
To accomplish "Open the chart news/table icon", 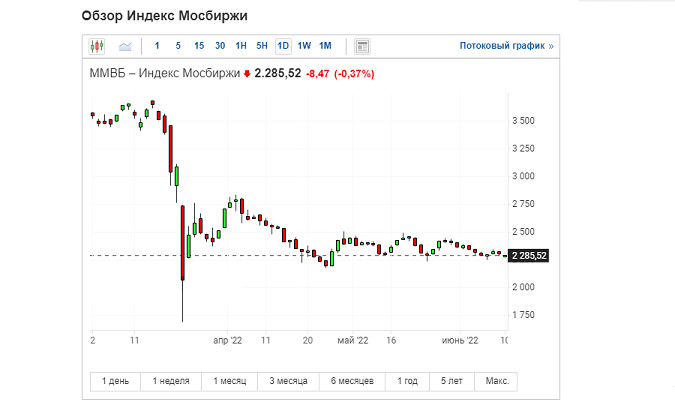I will [x=362, y=46].
